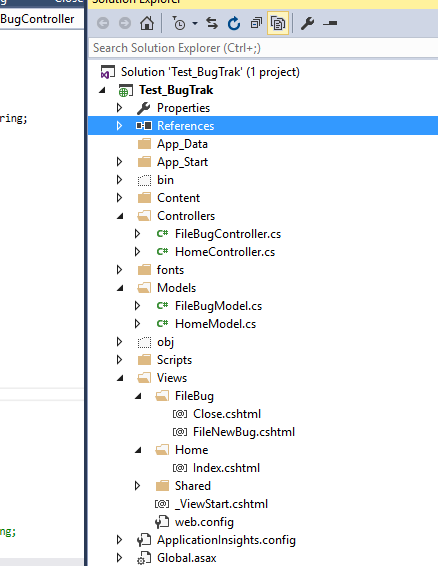Expand the Content folder

click(x=120, y=198)
